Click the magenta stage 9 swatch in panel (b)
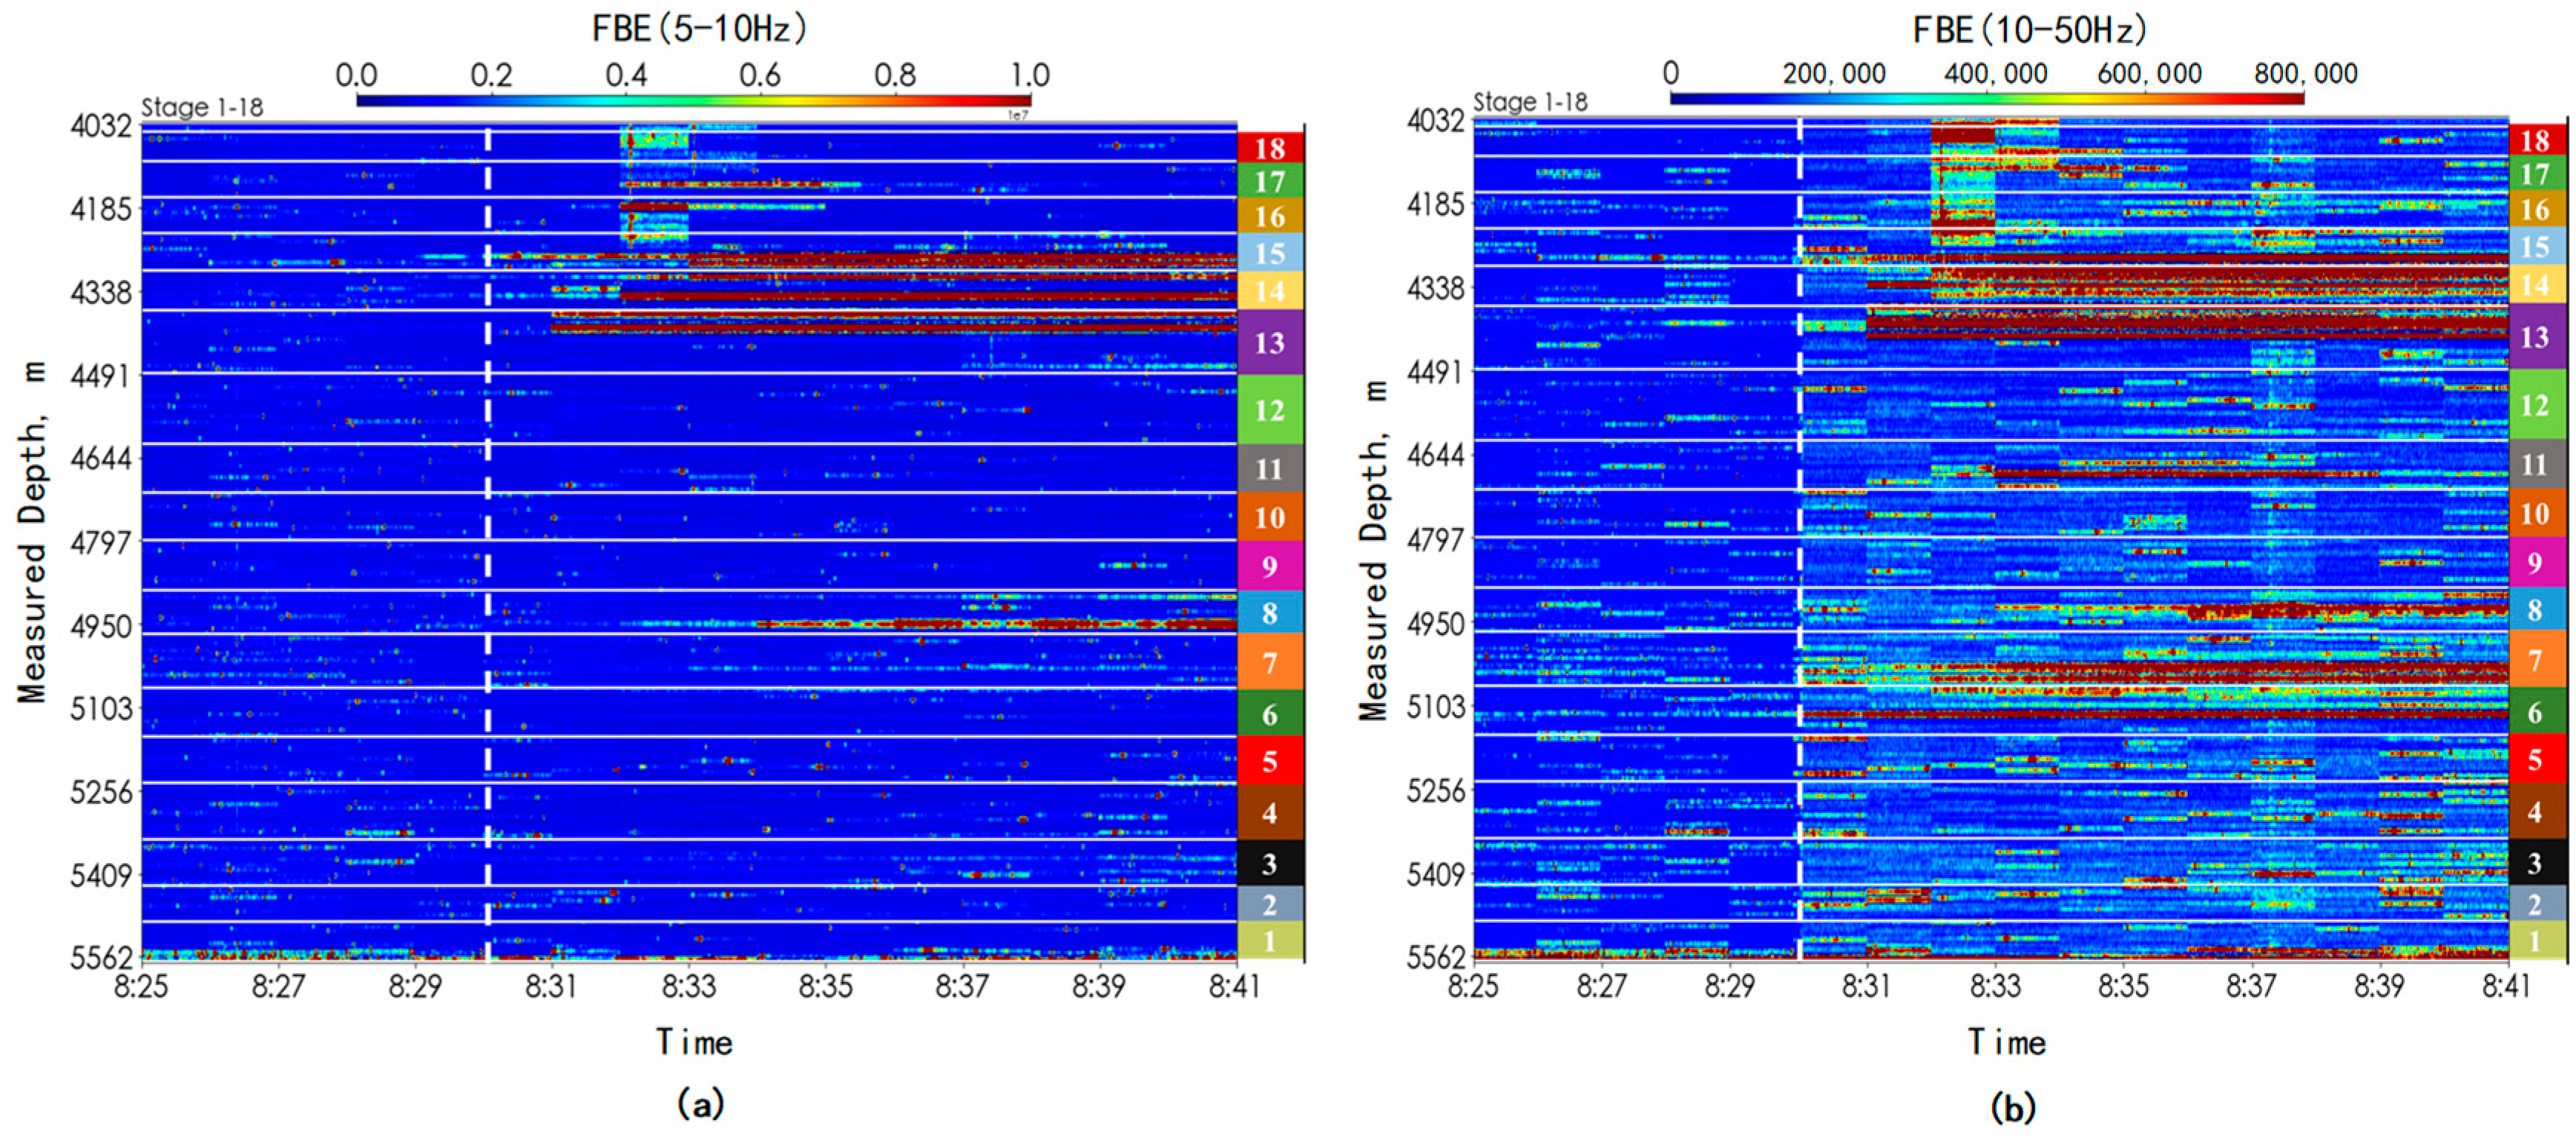 pos(2534,562)
